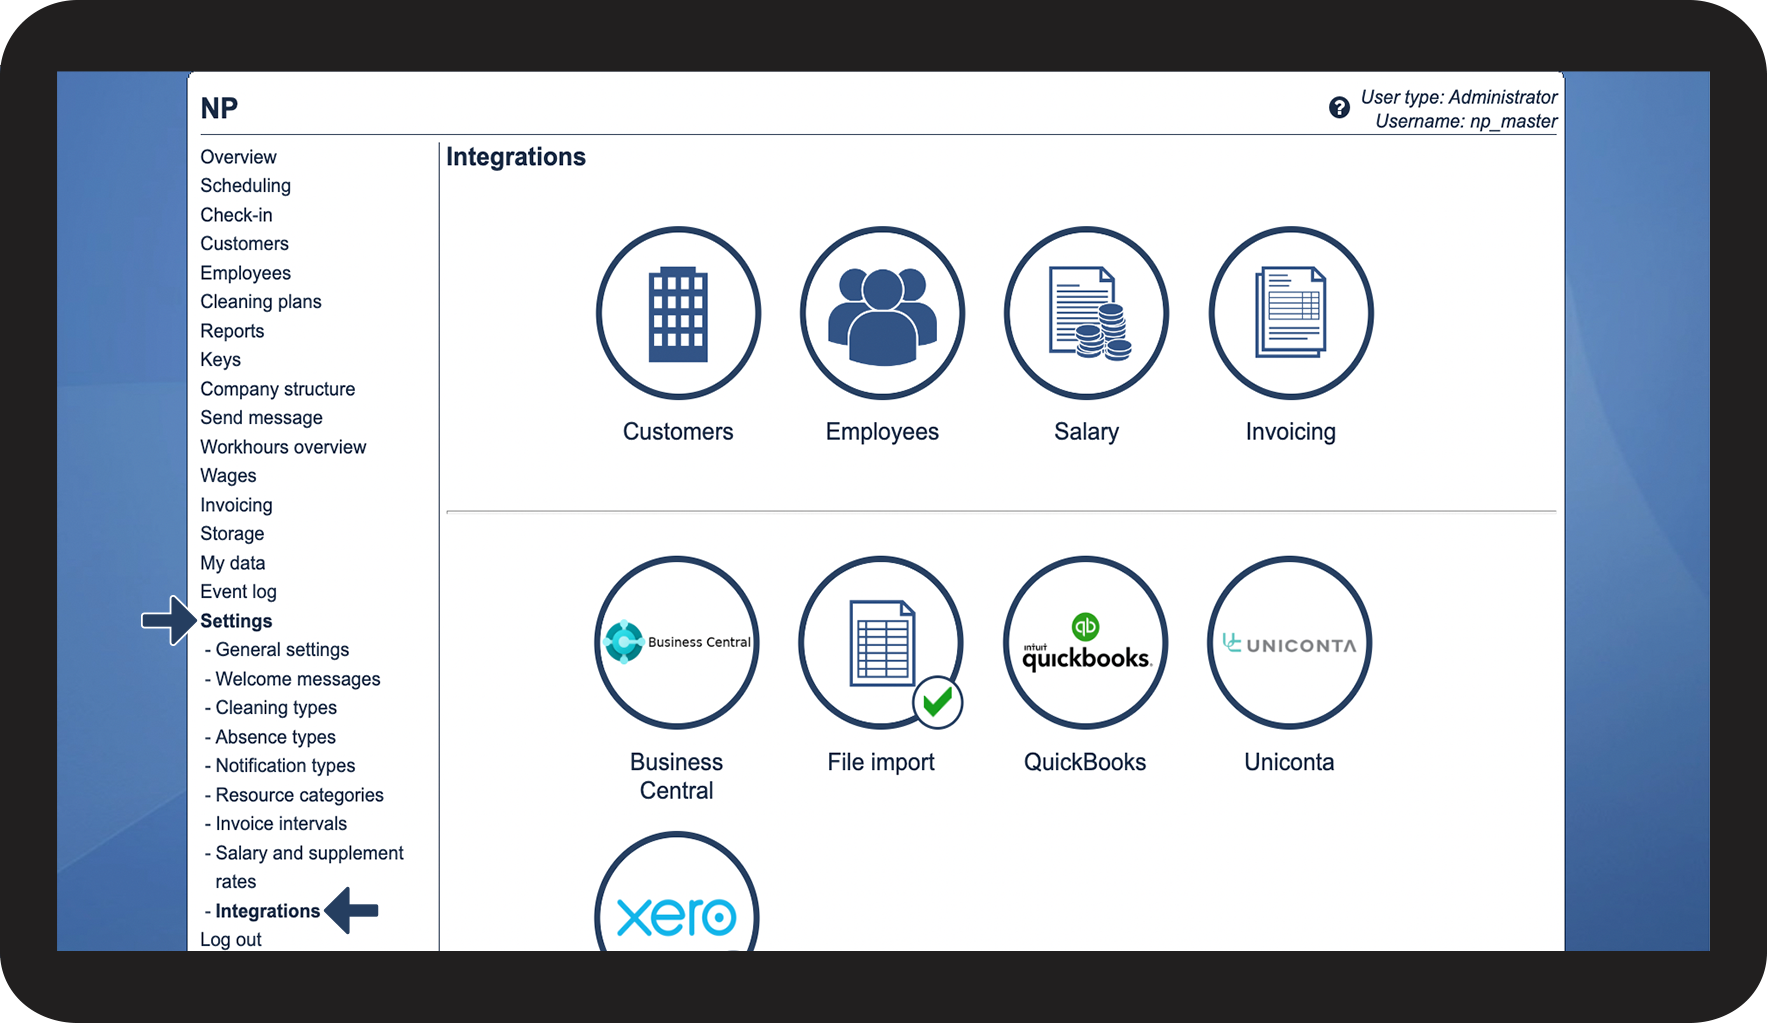Image resolution: width=1767 pixels, height=1023 pixels.
Task: Open the My data page
Action: pyautogui.click(x=232, y=563)
